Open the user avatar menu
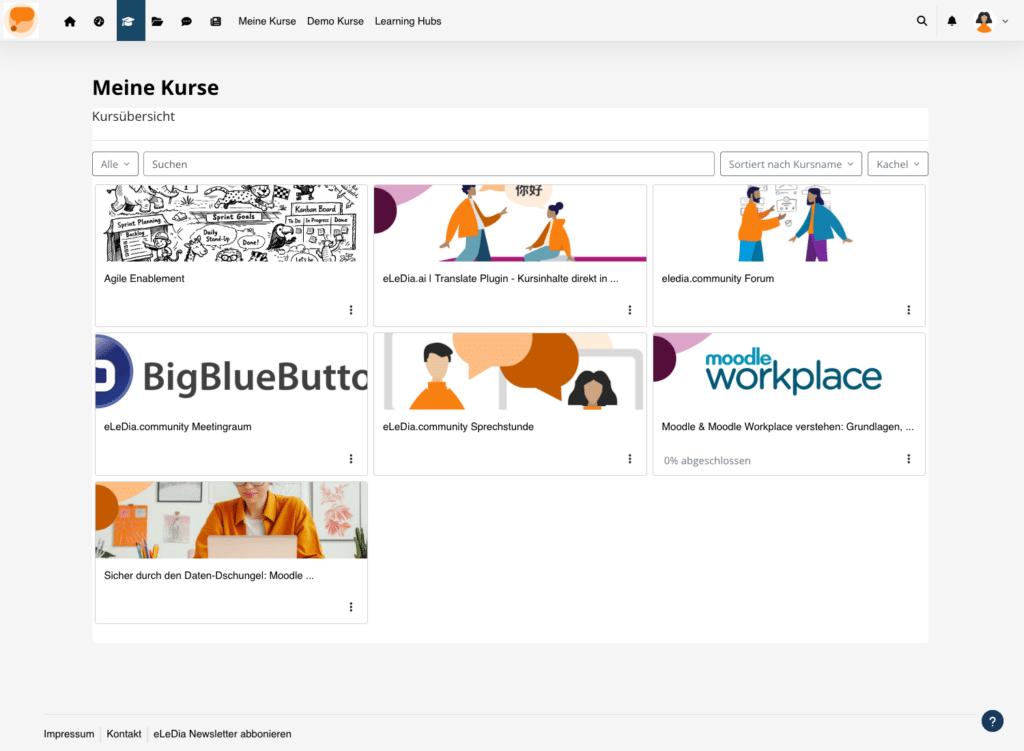 click(x=991, y=21)
